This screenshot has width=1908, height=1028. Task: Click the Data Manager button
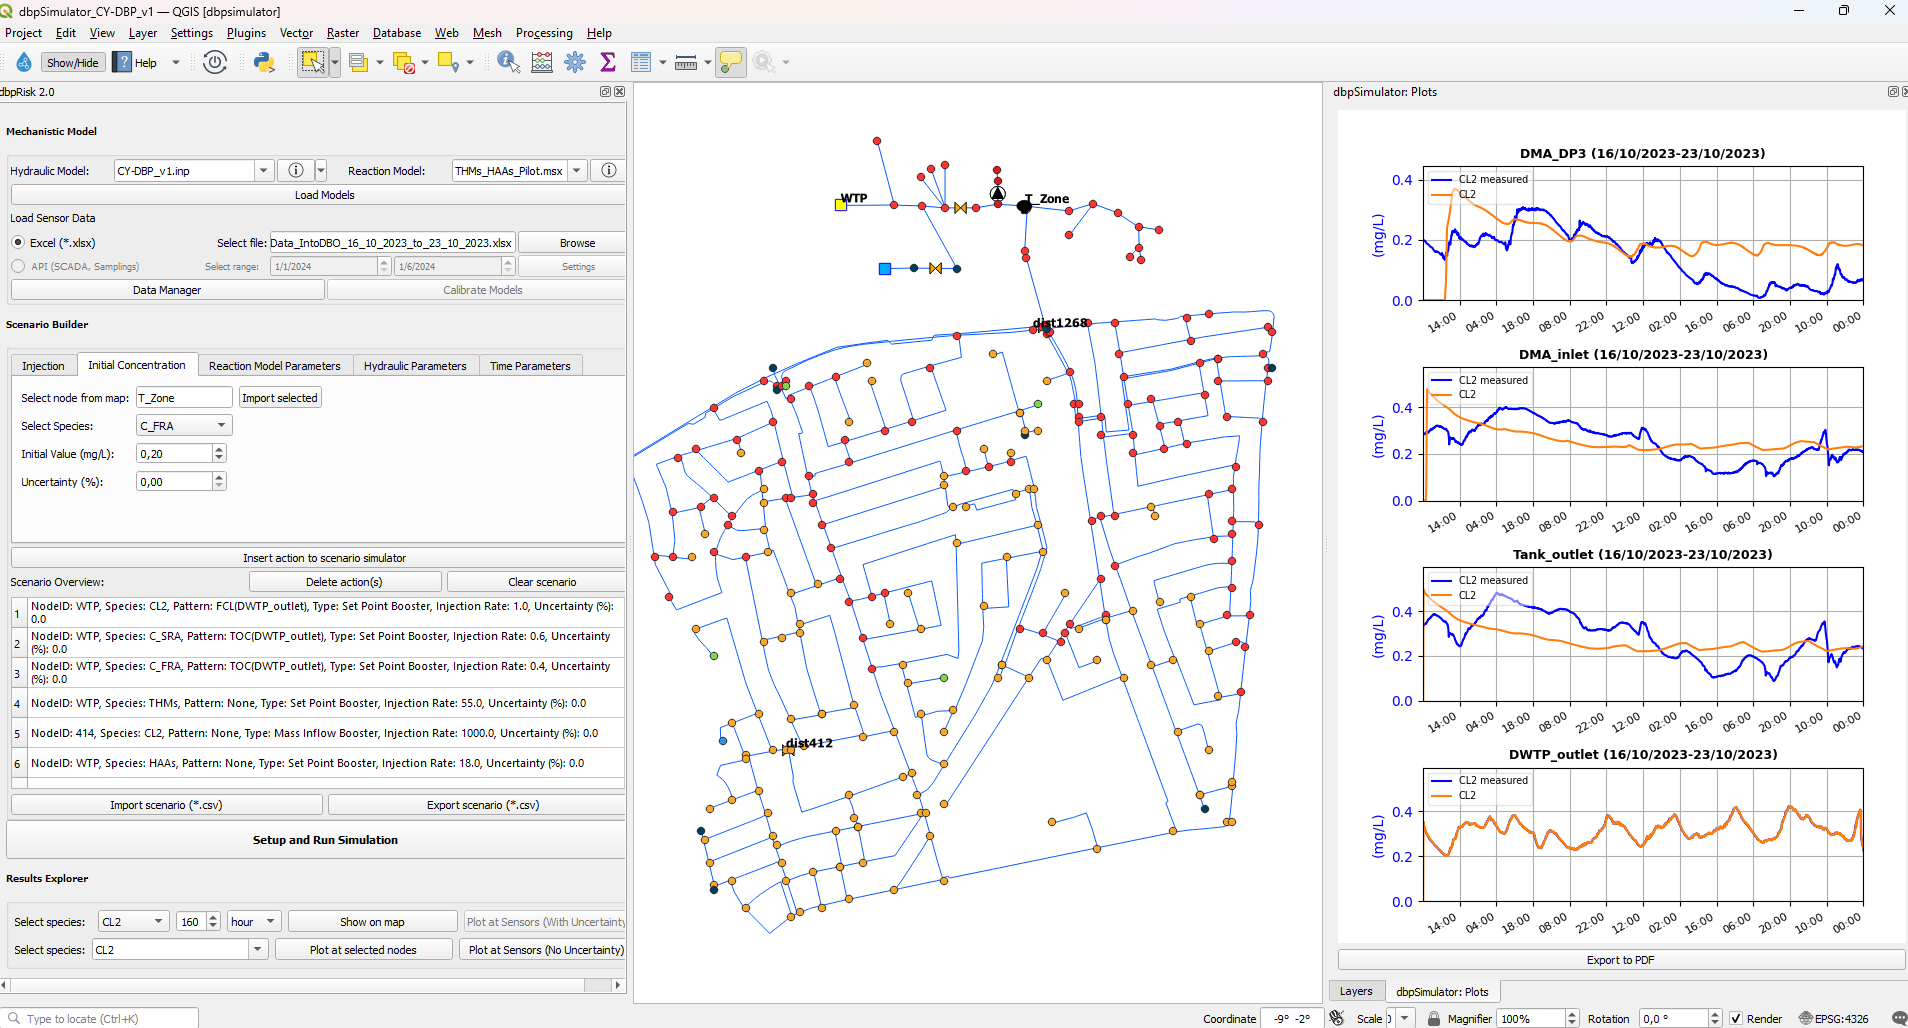click(167, 290)
